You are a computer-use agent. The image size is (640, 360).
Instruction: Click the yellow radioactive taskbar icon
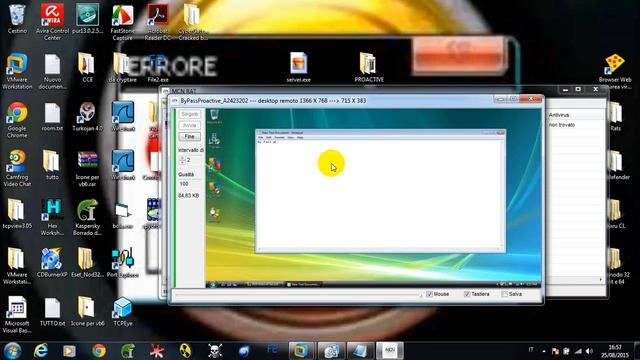click(x=186, y=351)
